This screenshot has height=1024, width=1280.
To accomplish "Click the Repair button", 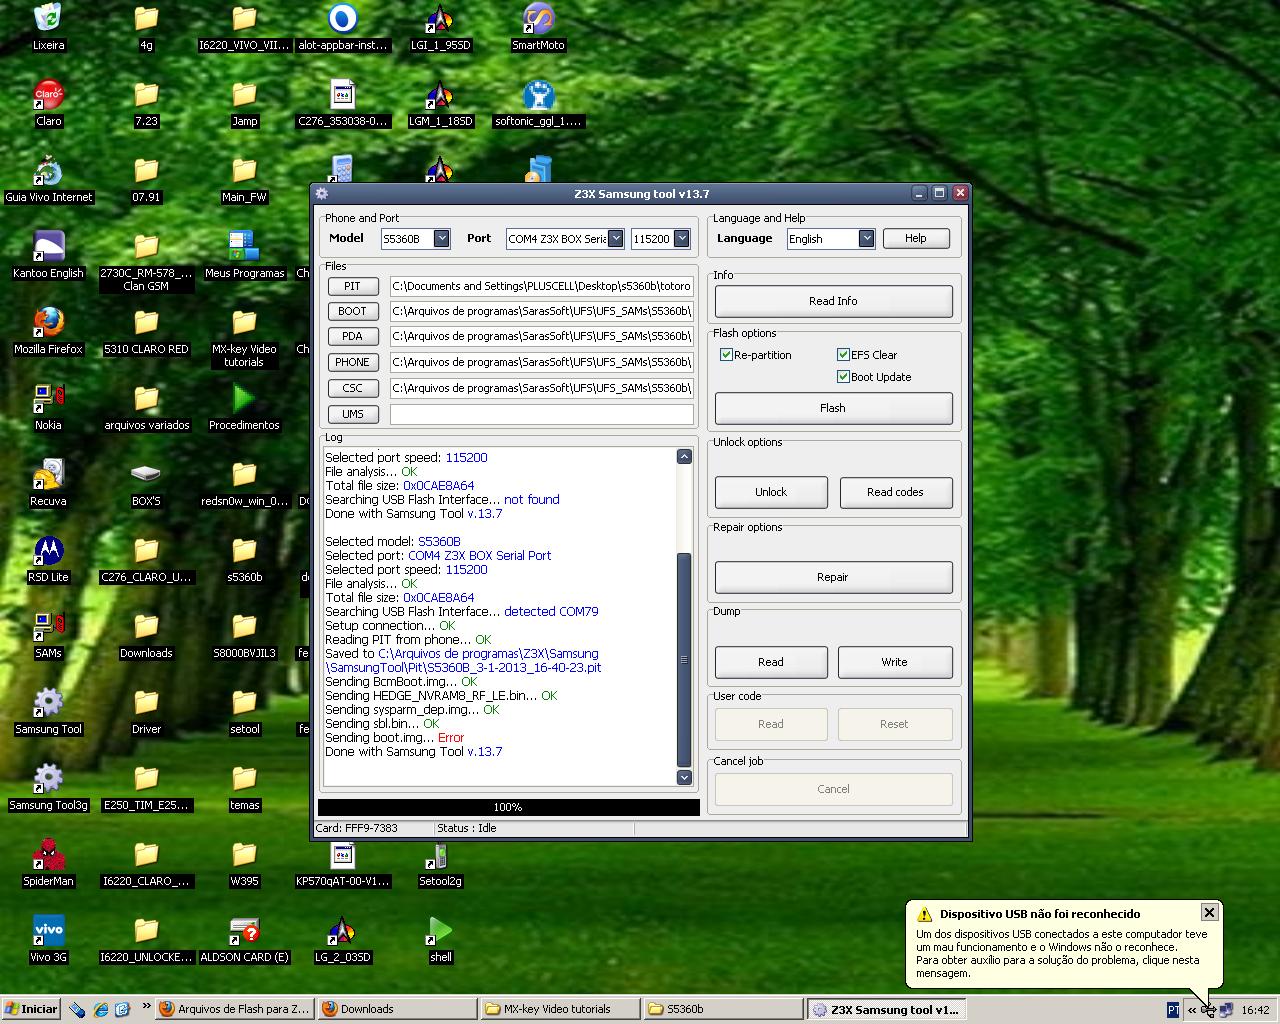I will 833,577.
